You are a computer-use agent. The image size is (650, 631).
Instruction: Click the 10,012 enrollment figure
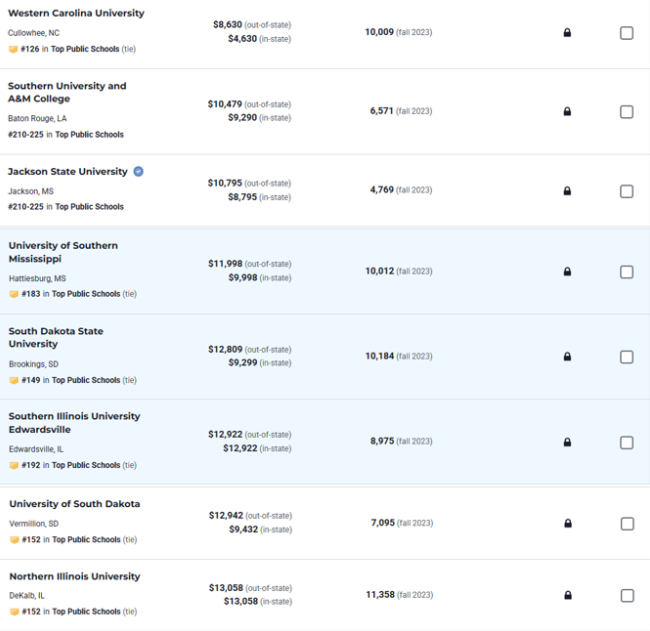coord(379,271)
